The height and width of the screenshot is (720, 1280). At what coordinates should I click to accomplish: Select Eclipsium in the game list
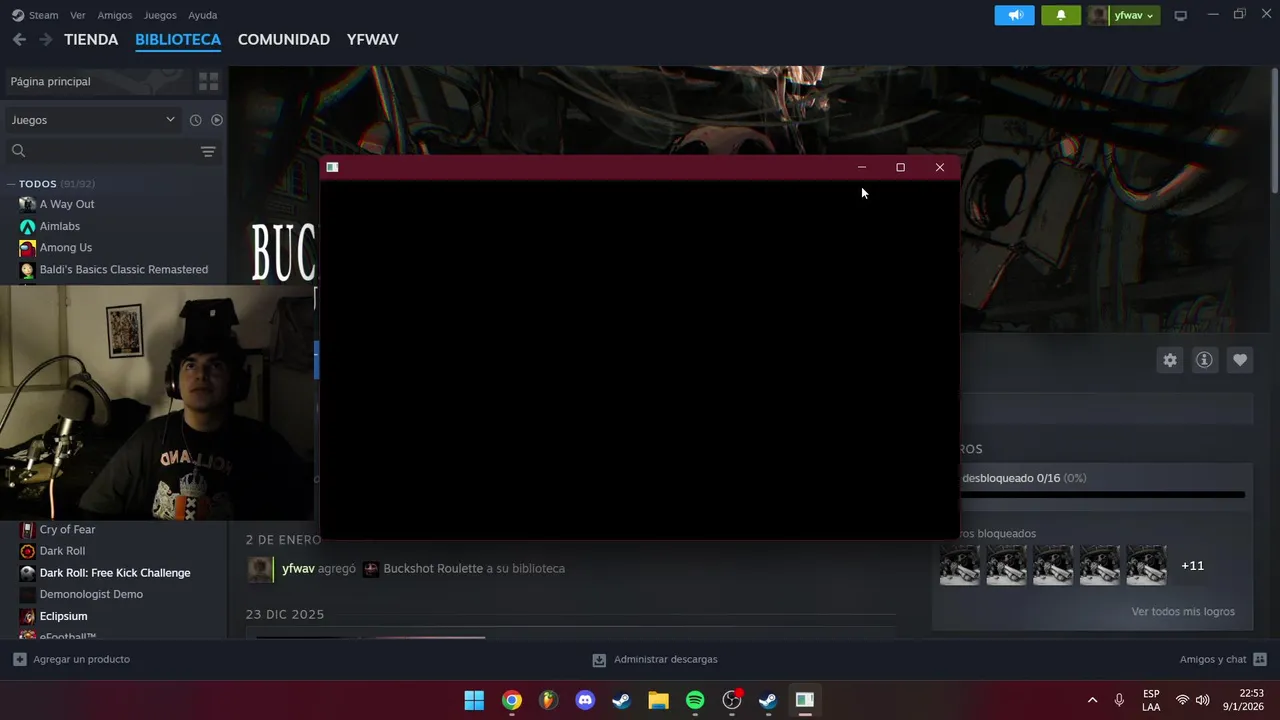63,616
